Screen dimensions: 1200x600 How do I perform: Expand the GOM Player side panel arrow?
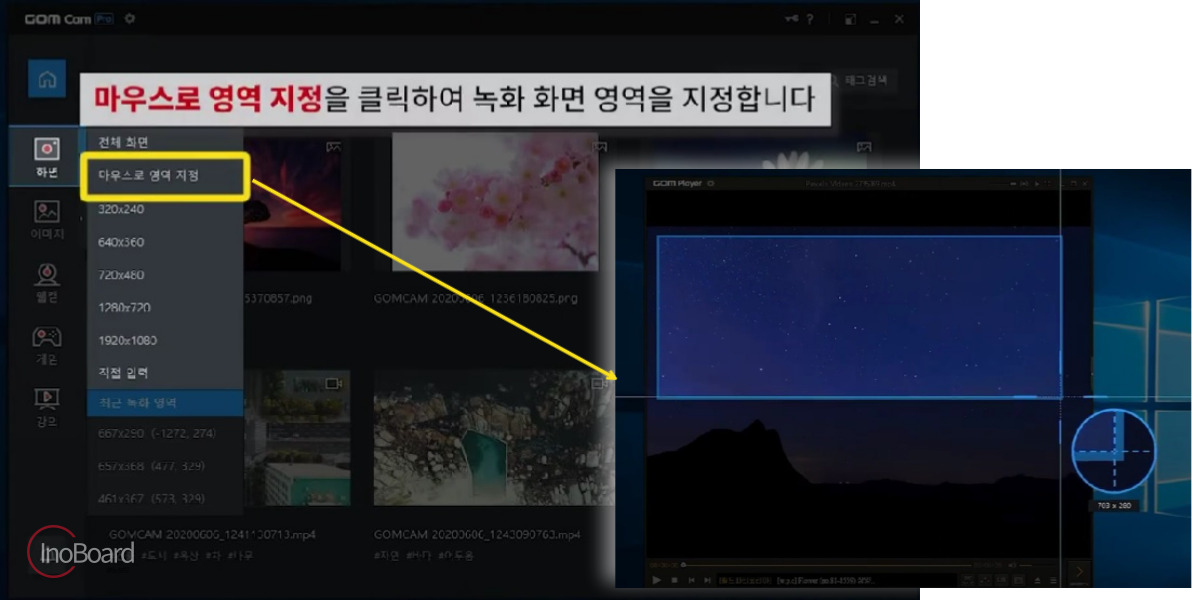pyautogui.click(x=1078, y=573)
